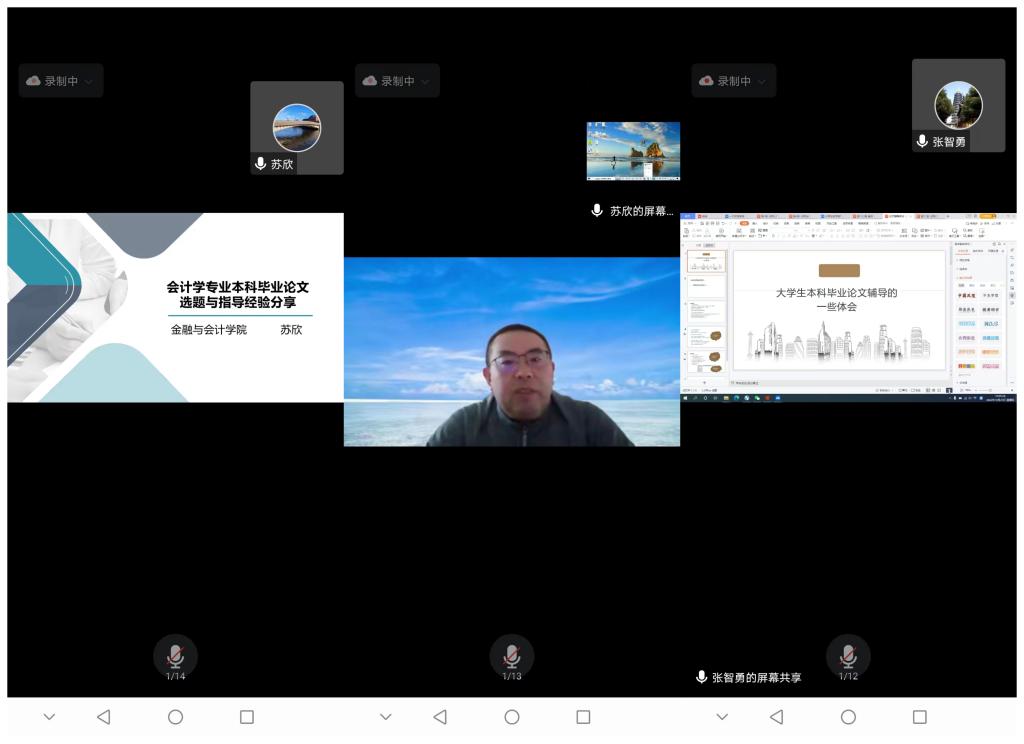Hide the navigation bar using the chevron below 1/14
Viewport: 1024px width, 744px height.
[49, 717]
